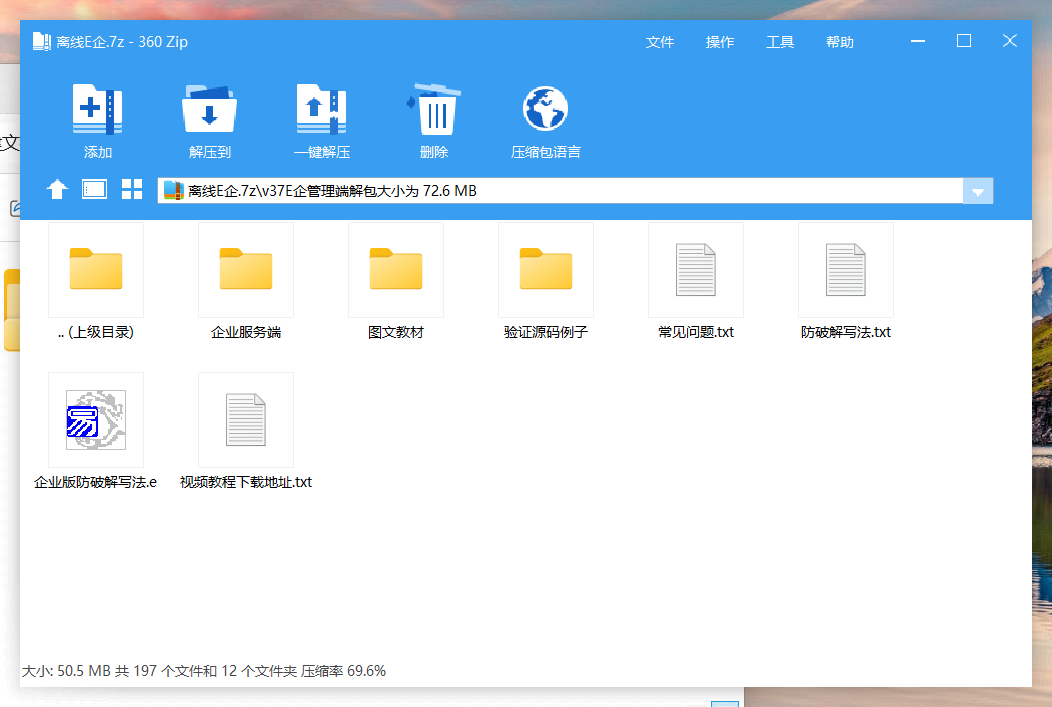Maximize the 360 Zip window
Image resolution: width=1052 pixels, height=707 pixels.
[x=963, y=41]
